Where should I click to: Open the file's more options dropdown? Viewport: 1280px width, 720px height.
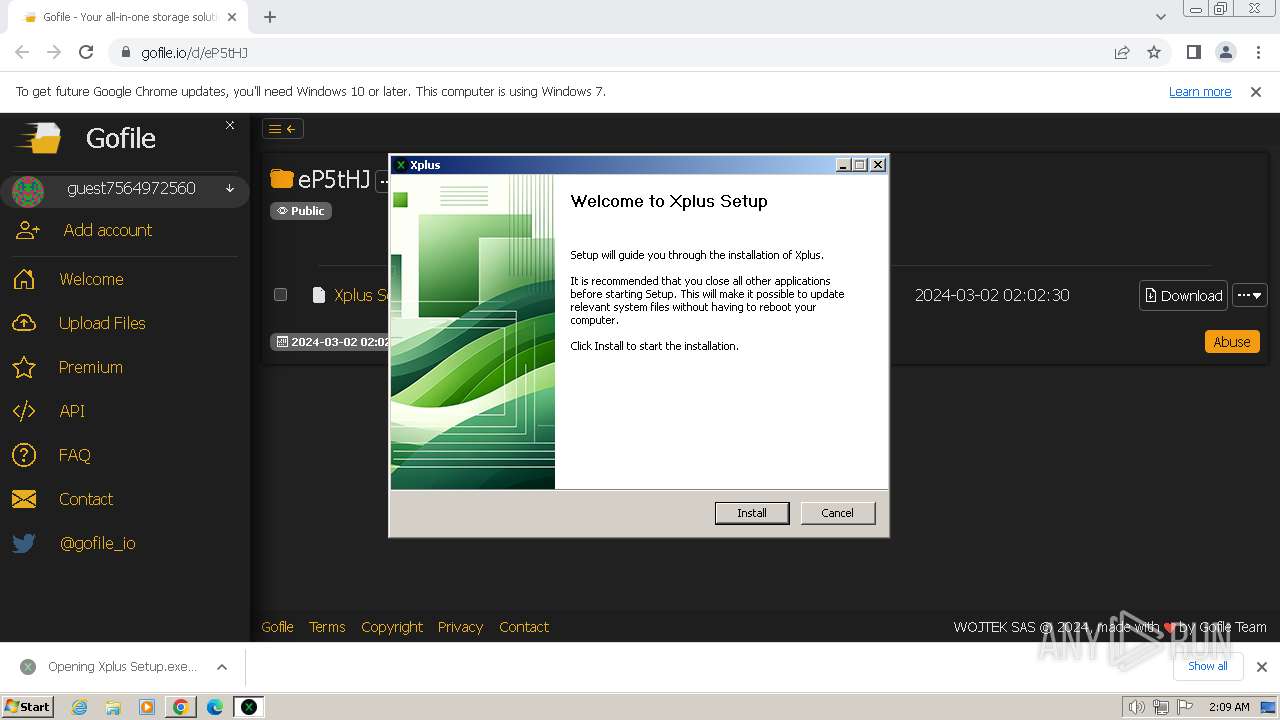click(1250, 295)
